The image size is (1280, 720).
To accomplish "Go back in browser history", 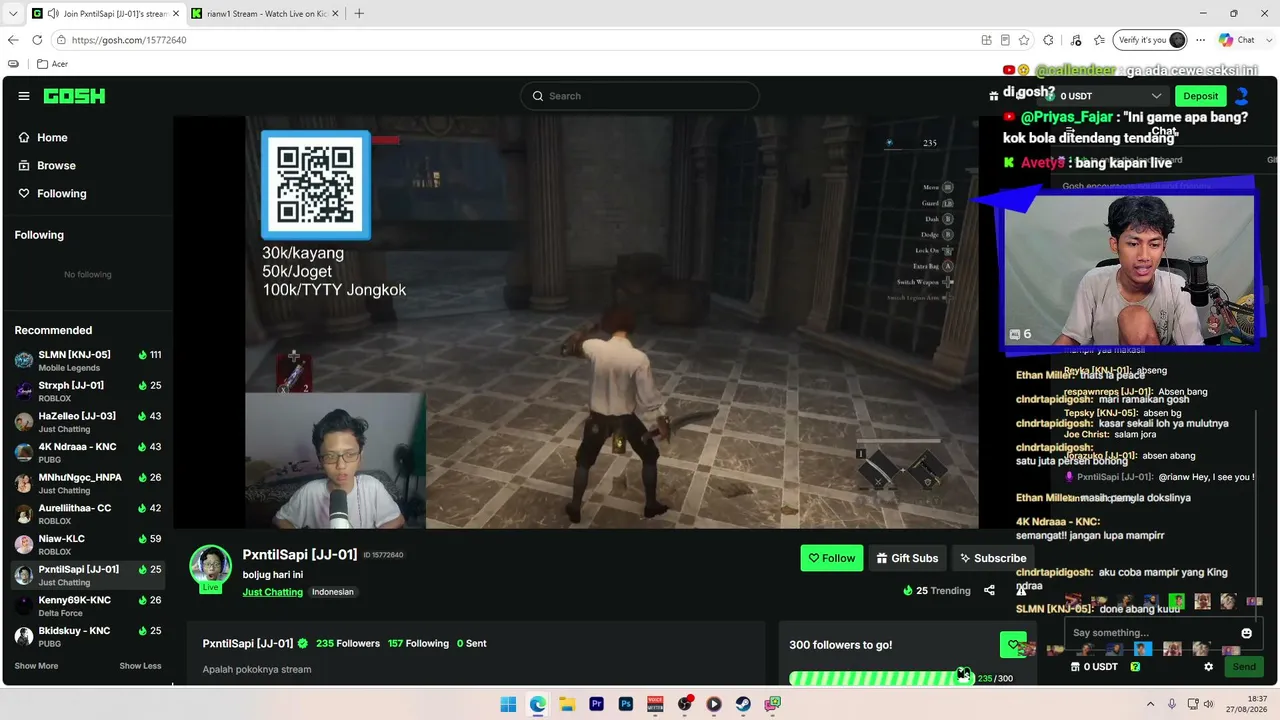I will [13, 40].
